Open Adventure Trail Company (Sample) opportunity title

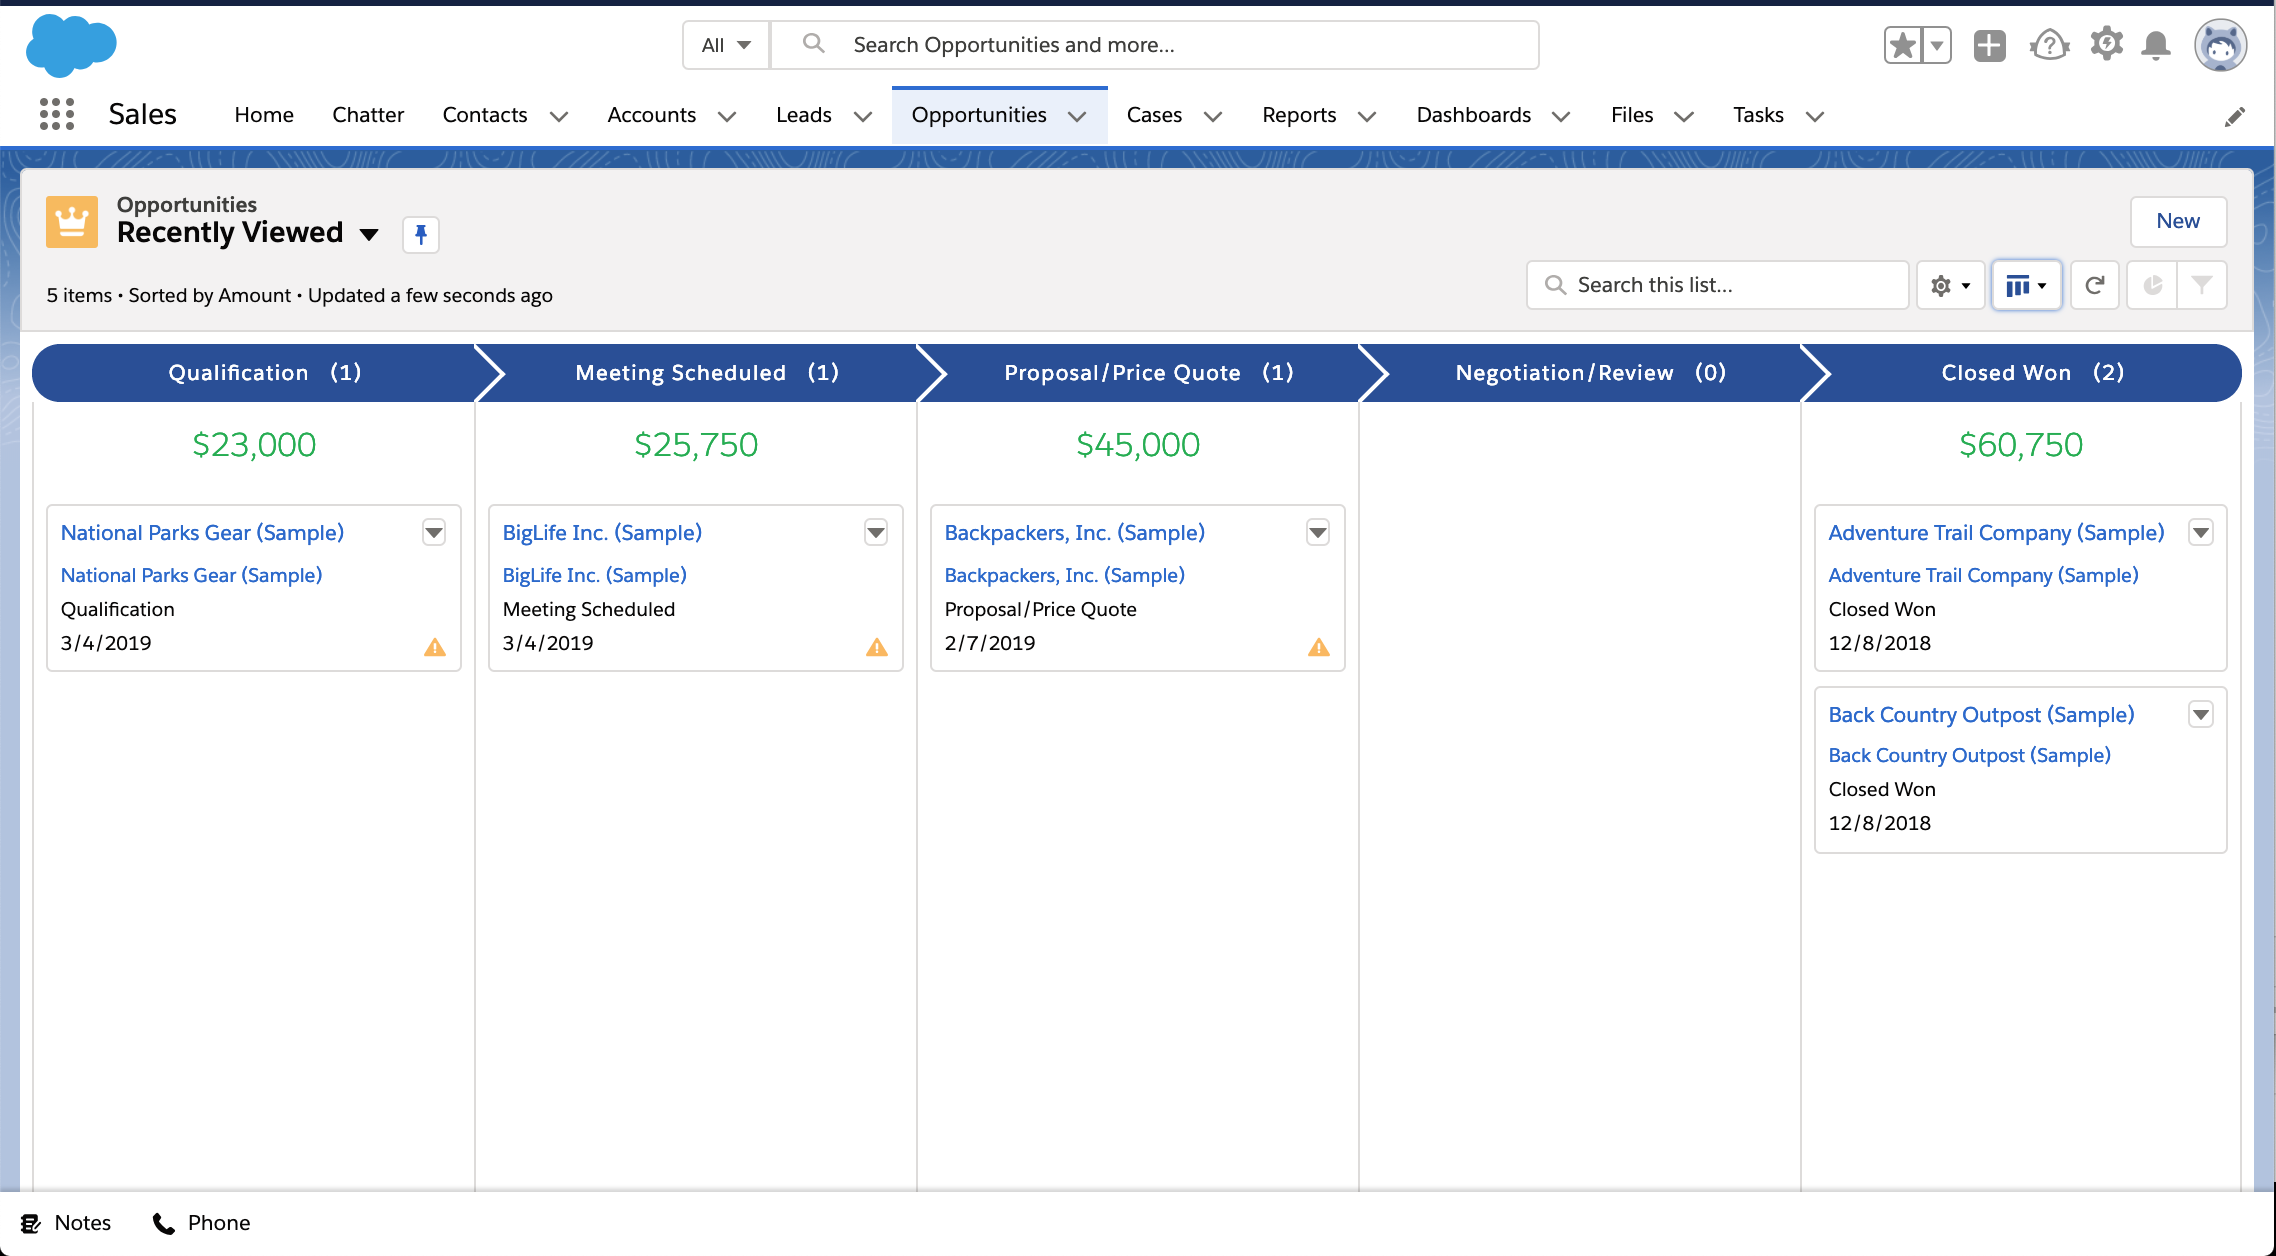1997,533
